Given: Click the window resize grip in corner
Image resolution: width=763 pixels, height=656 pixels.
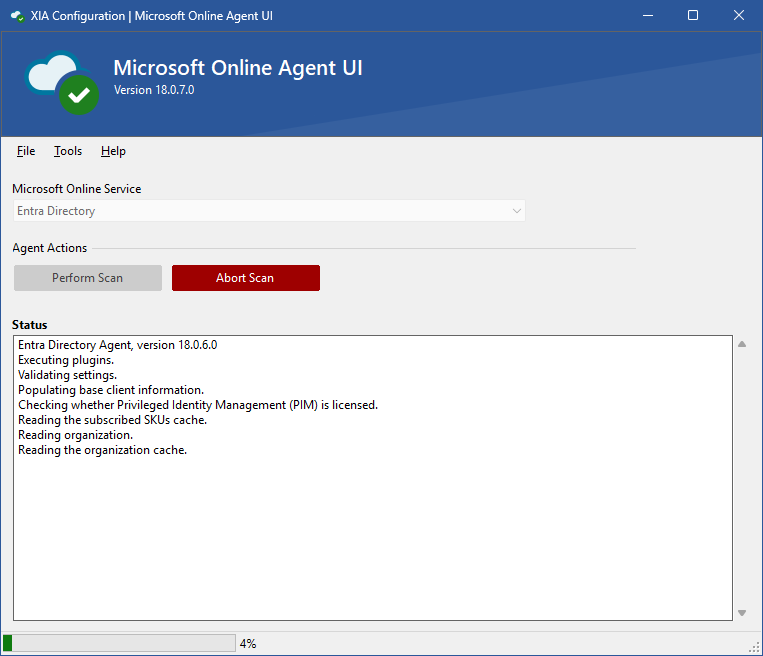Looking at the screenshot, I should [x=754, y=647].
